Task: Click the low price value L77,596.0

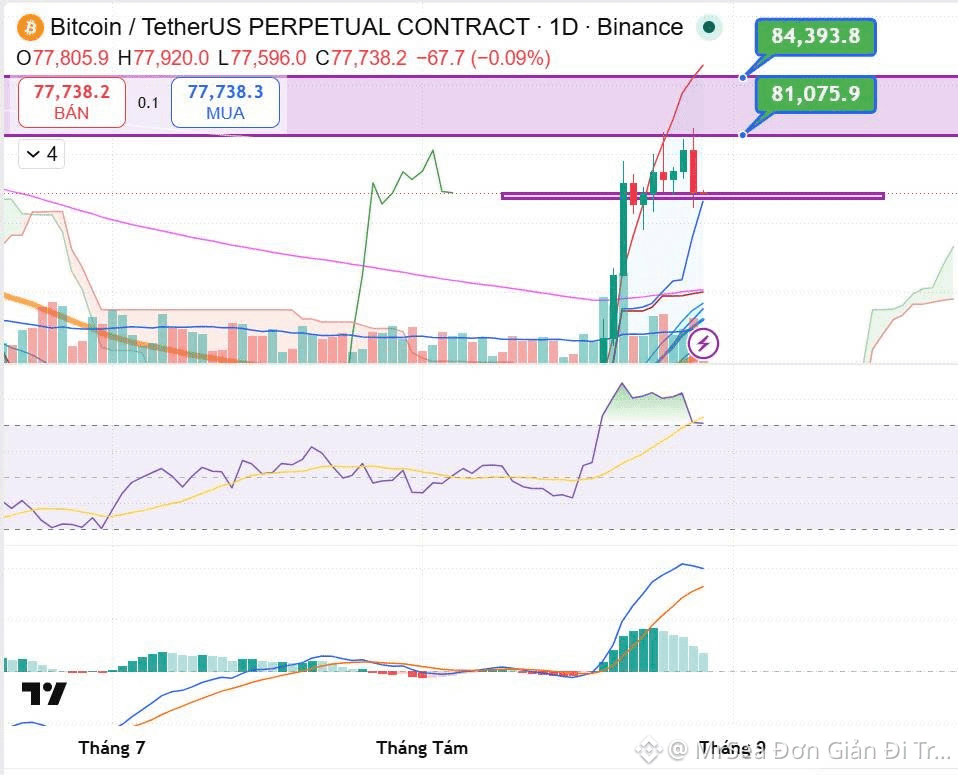Action: click(261, 58)
